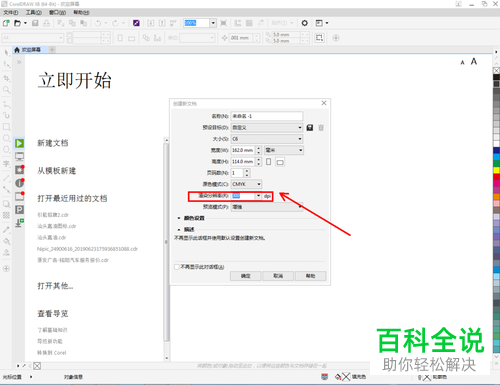Viewport: 500px width, 385px height.
Task: Click the quick customize plus at toolbox bottom
Action: [x=6, y=269]
